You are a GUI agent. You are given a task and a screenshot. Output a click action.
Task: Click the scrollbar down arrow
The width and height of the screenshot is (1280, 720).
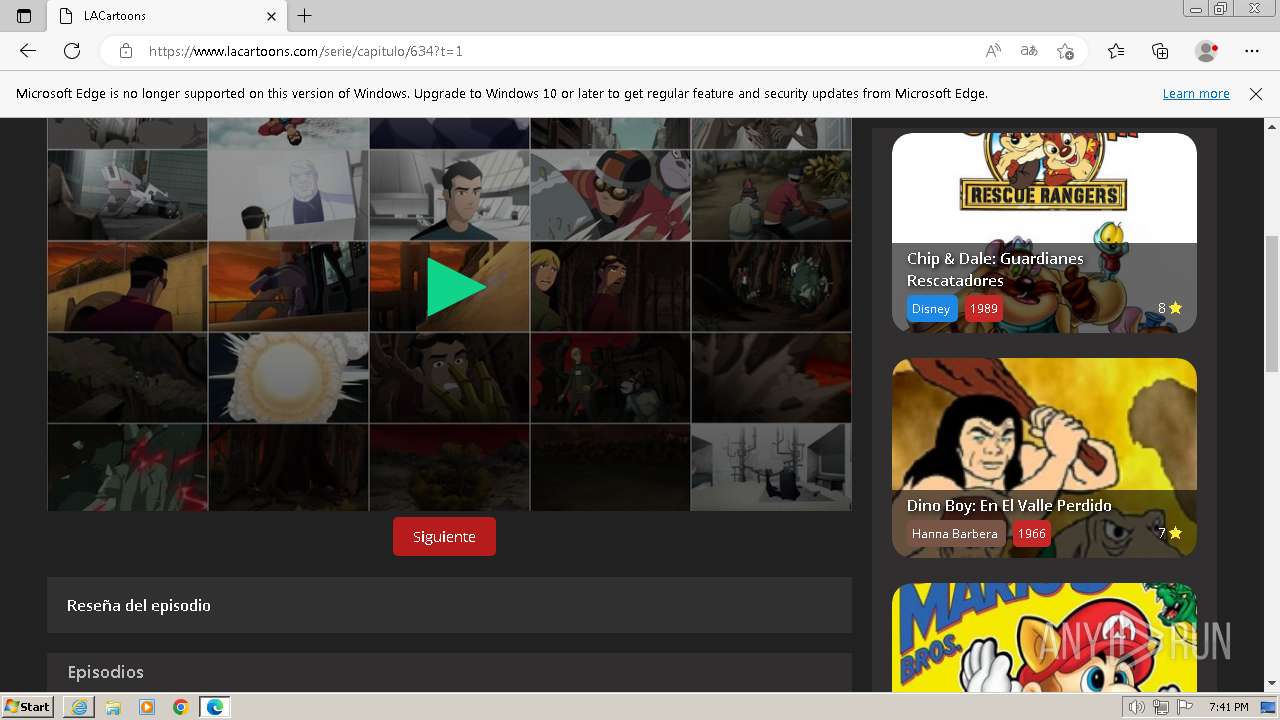1272,683
